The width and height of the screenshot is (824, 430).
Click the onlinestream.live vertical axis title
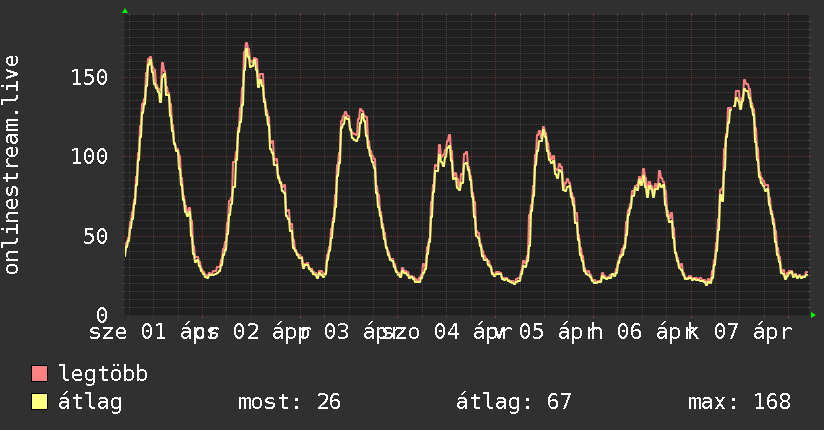pyautogui.click(x=12, y=165)
